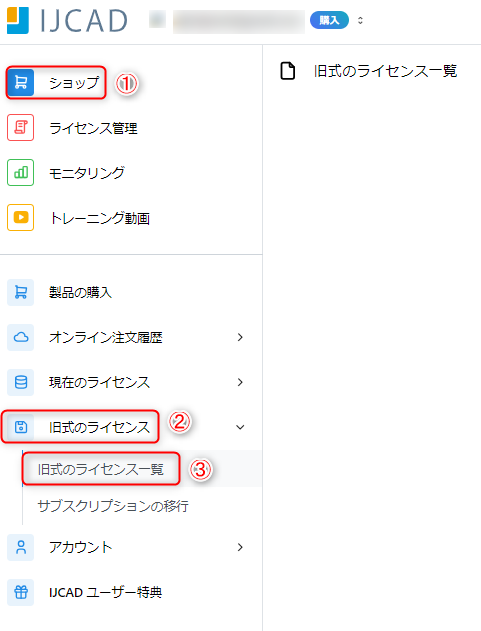Click the 製品の購入 cart icon

click(21, 292)
